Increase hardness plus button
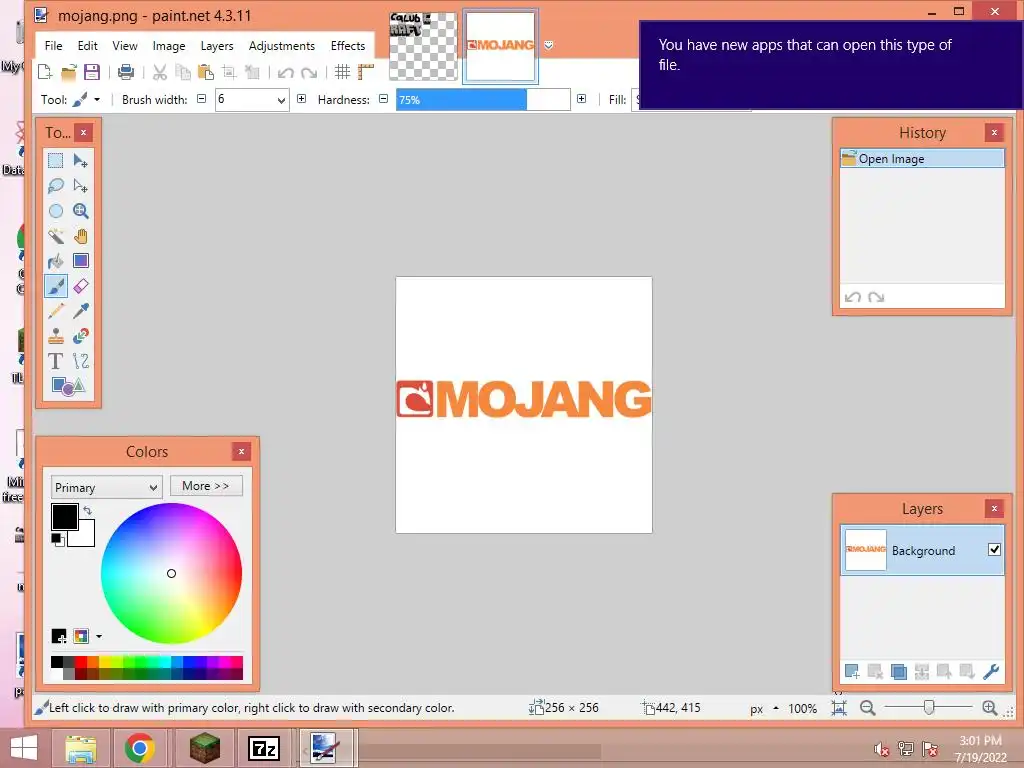The width and height of the screenshot is (1024, 768). [x=581, y=99]
